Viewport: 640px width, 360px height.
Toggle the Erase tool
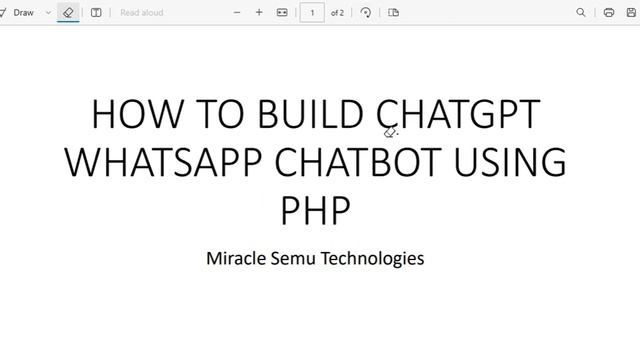(68, 13)
